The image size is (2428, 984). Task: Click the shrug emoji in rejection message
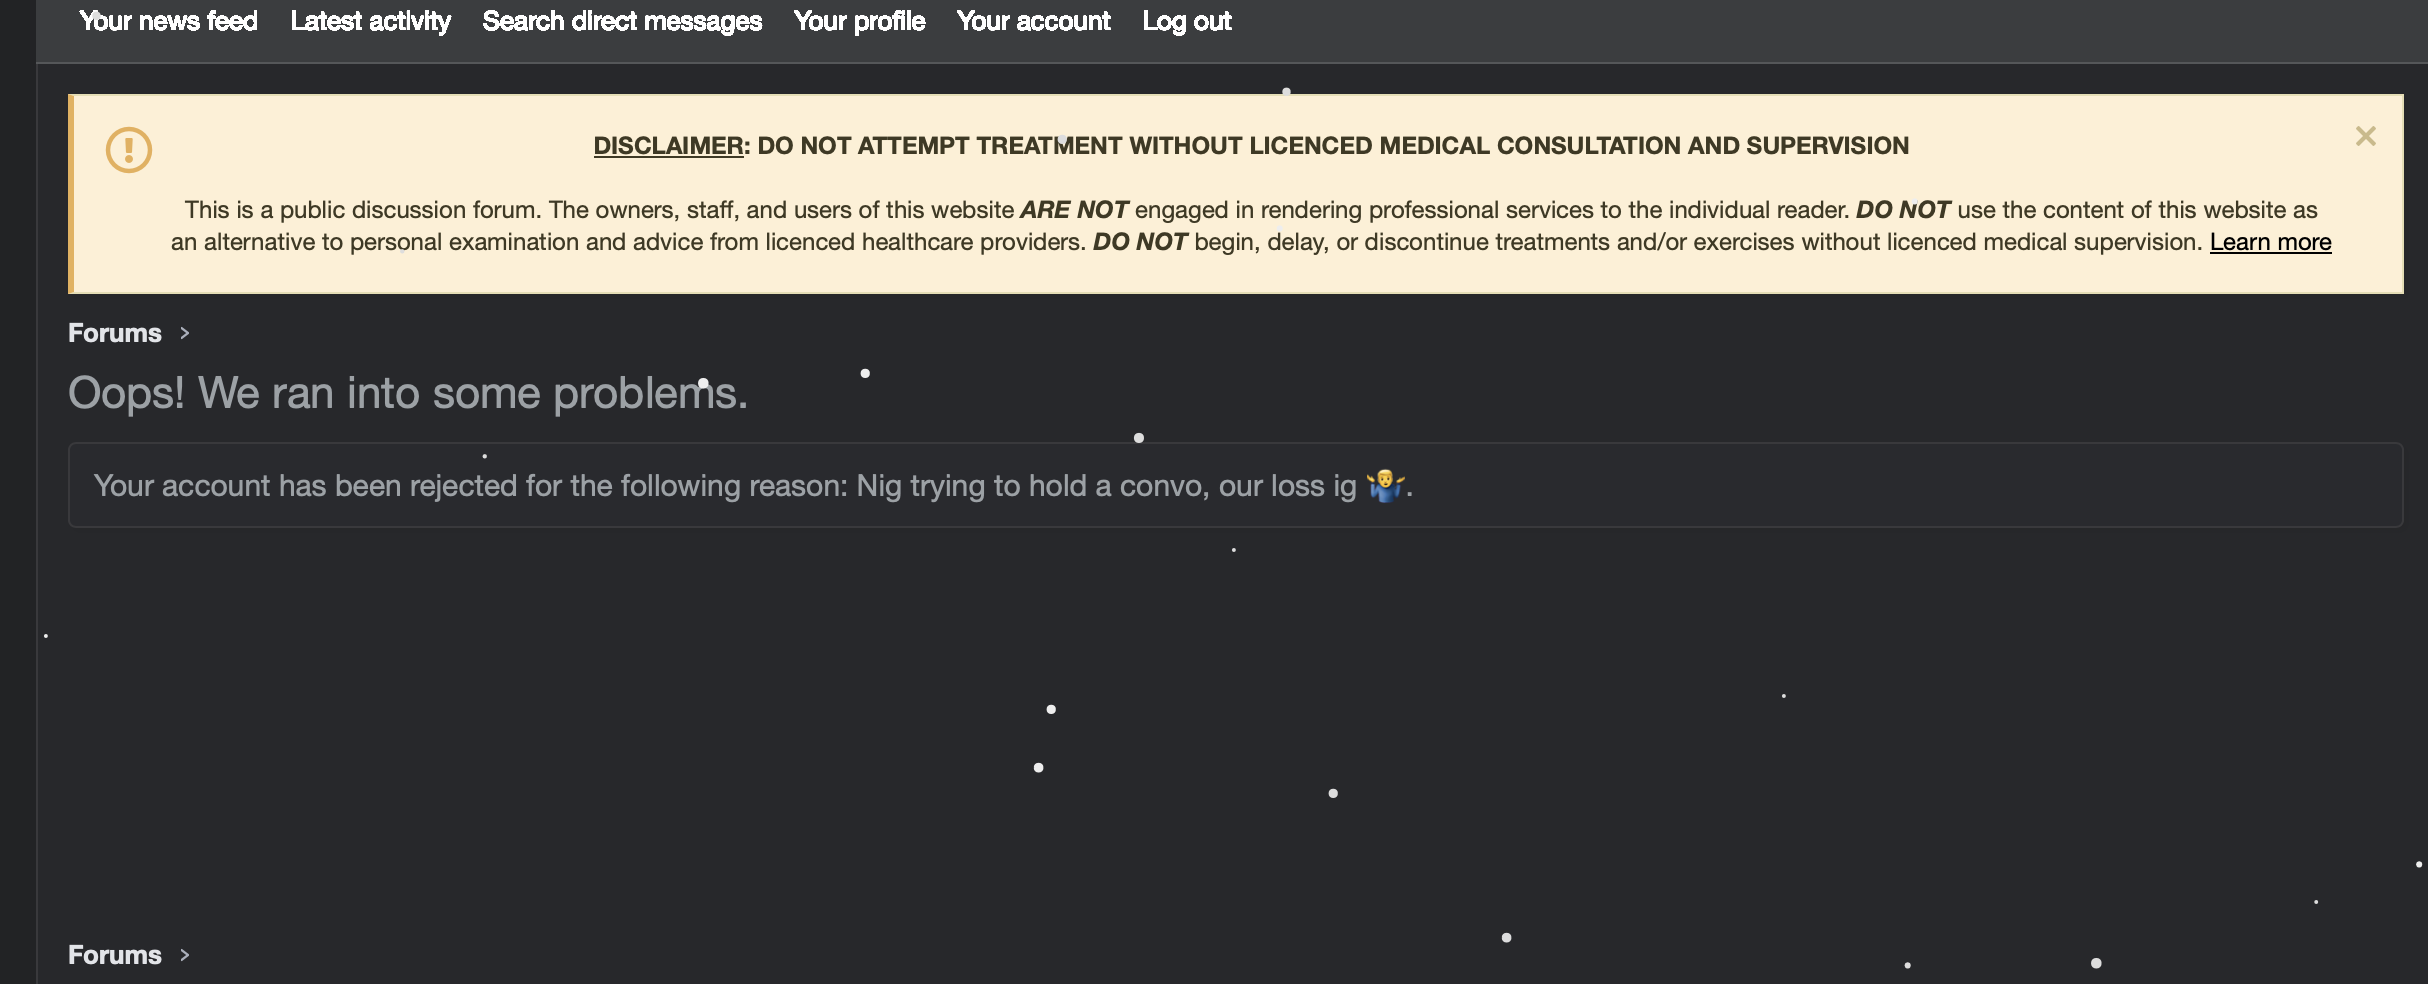pyautogui.click(x=1385, y=485)
